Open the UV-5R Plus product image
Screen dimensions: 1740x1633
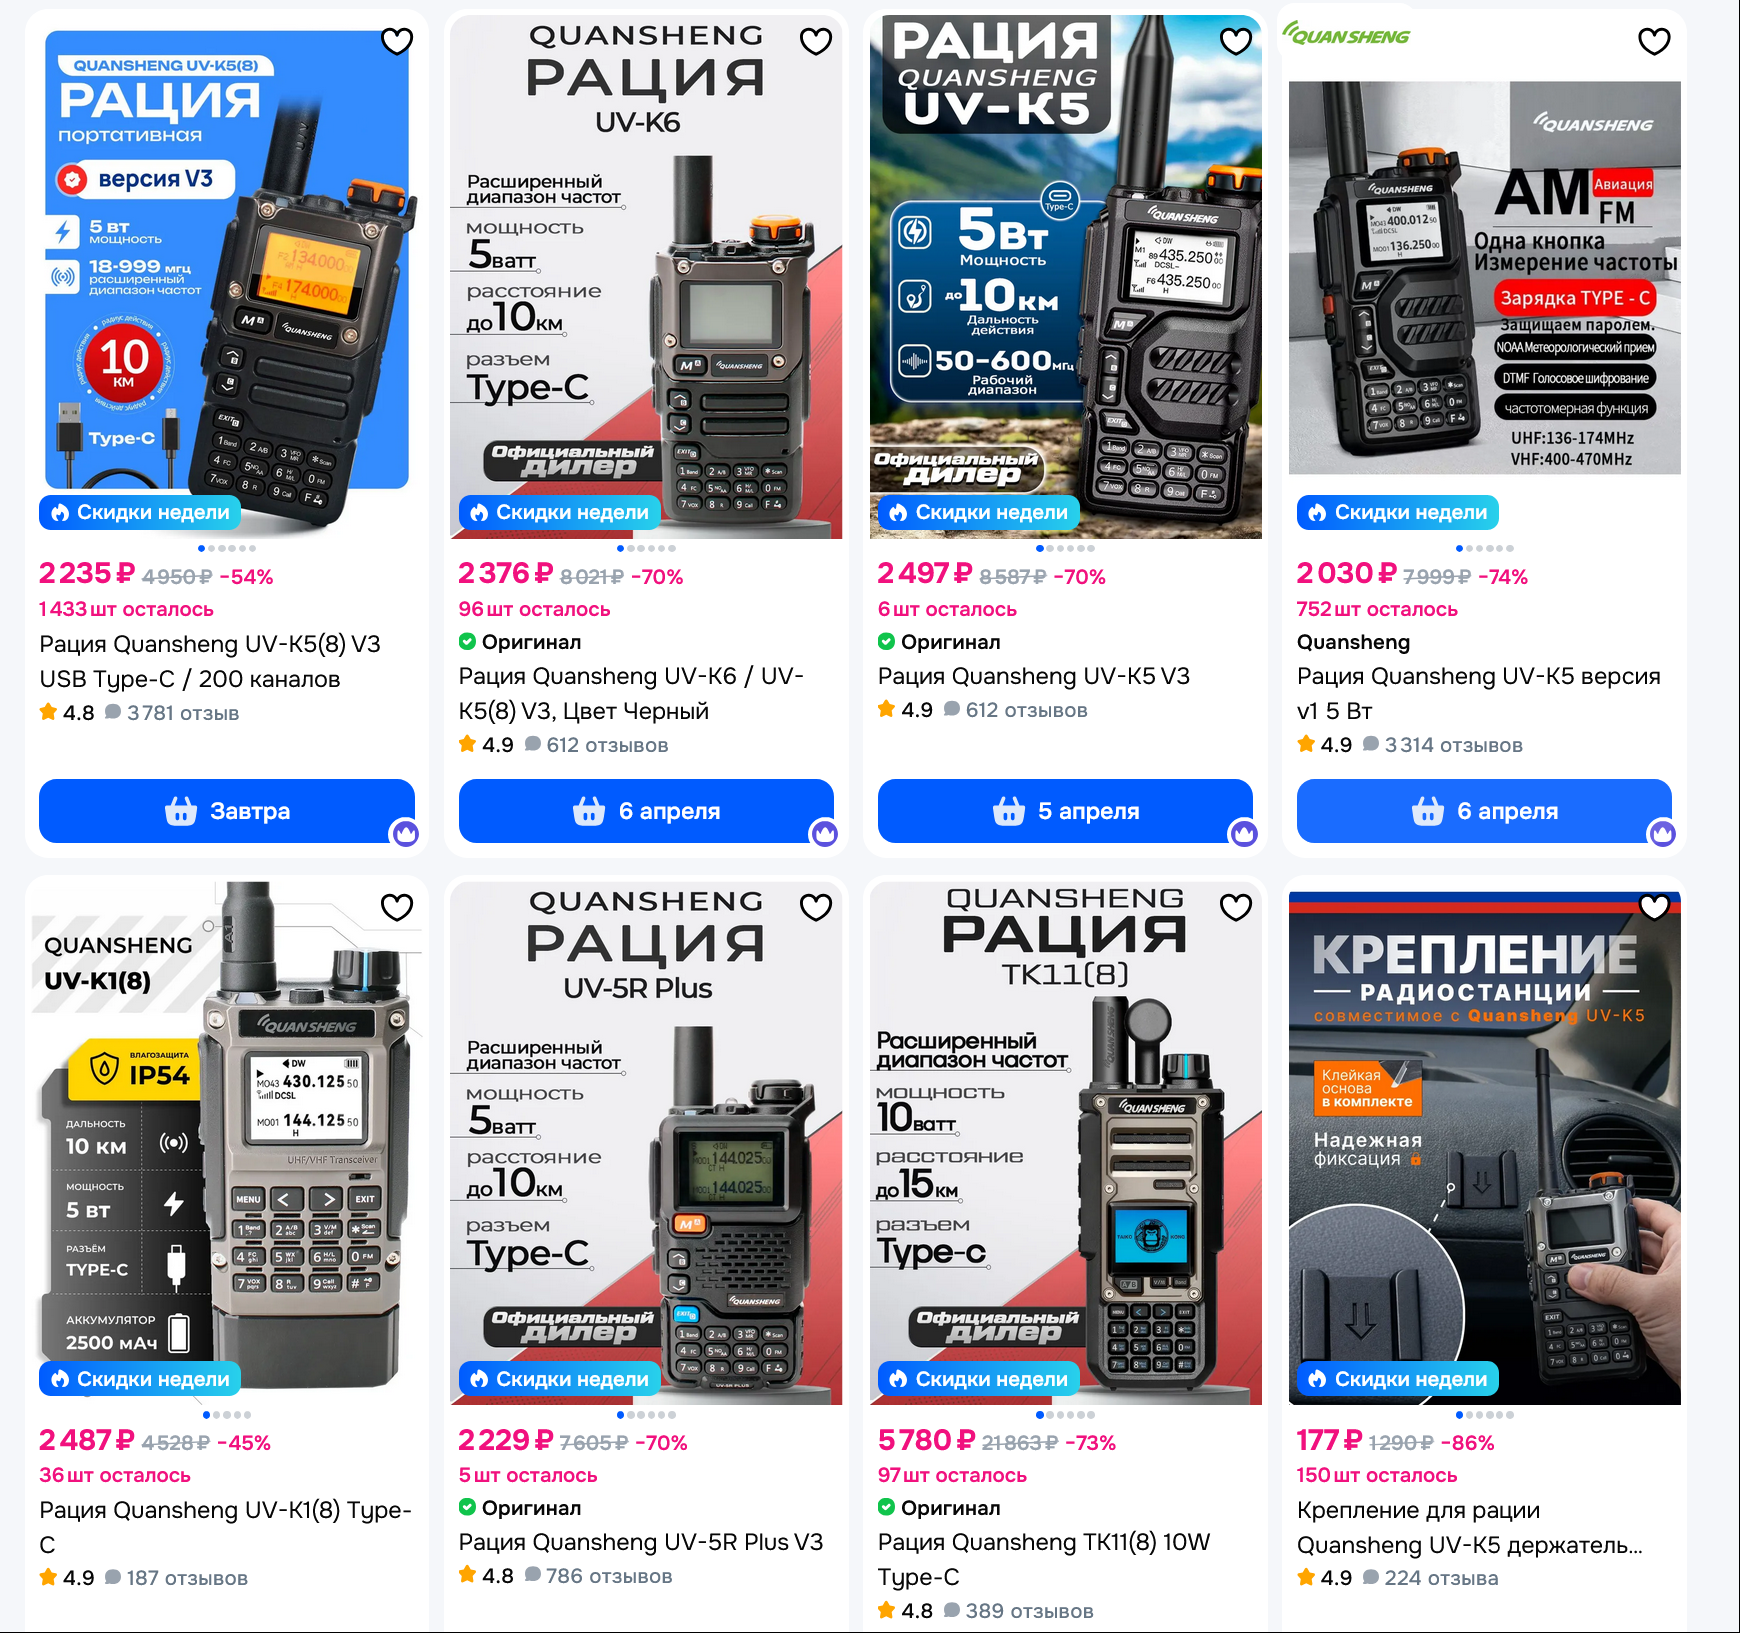[646, 1143]
